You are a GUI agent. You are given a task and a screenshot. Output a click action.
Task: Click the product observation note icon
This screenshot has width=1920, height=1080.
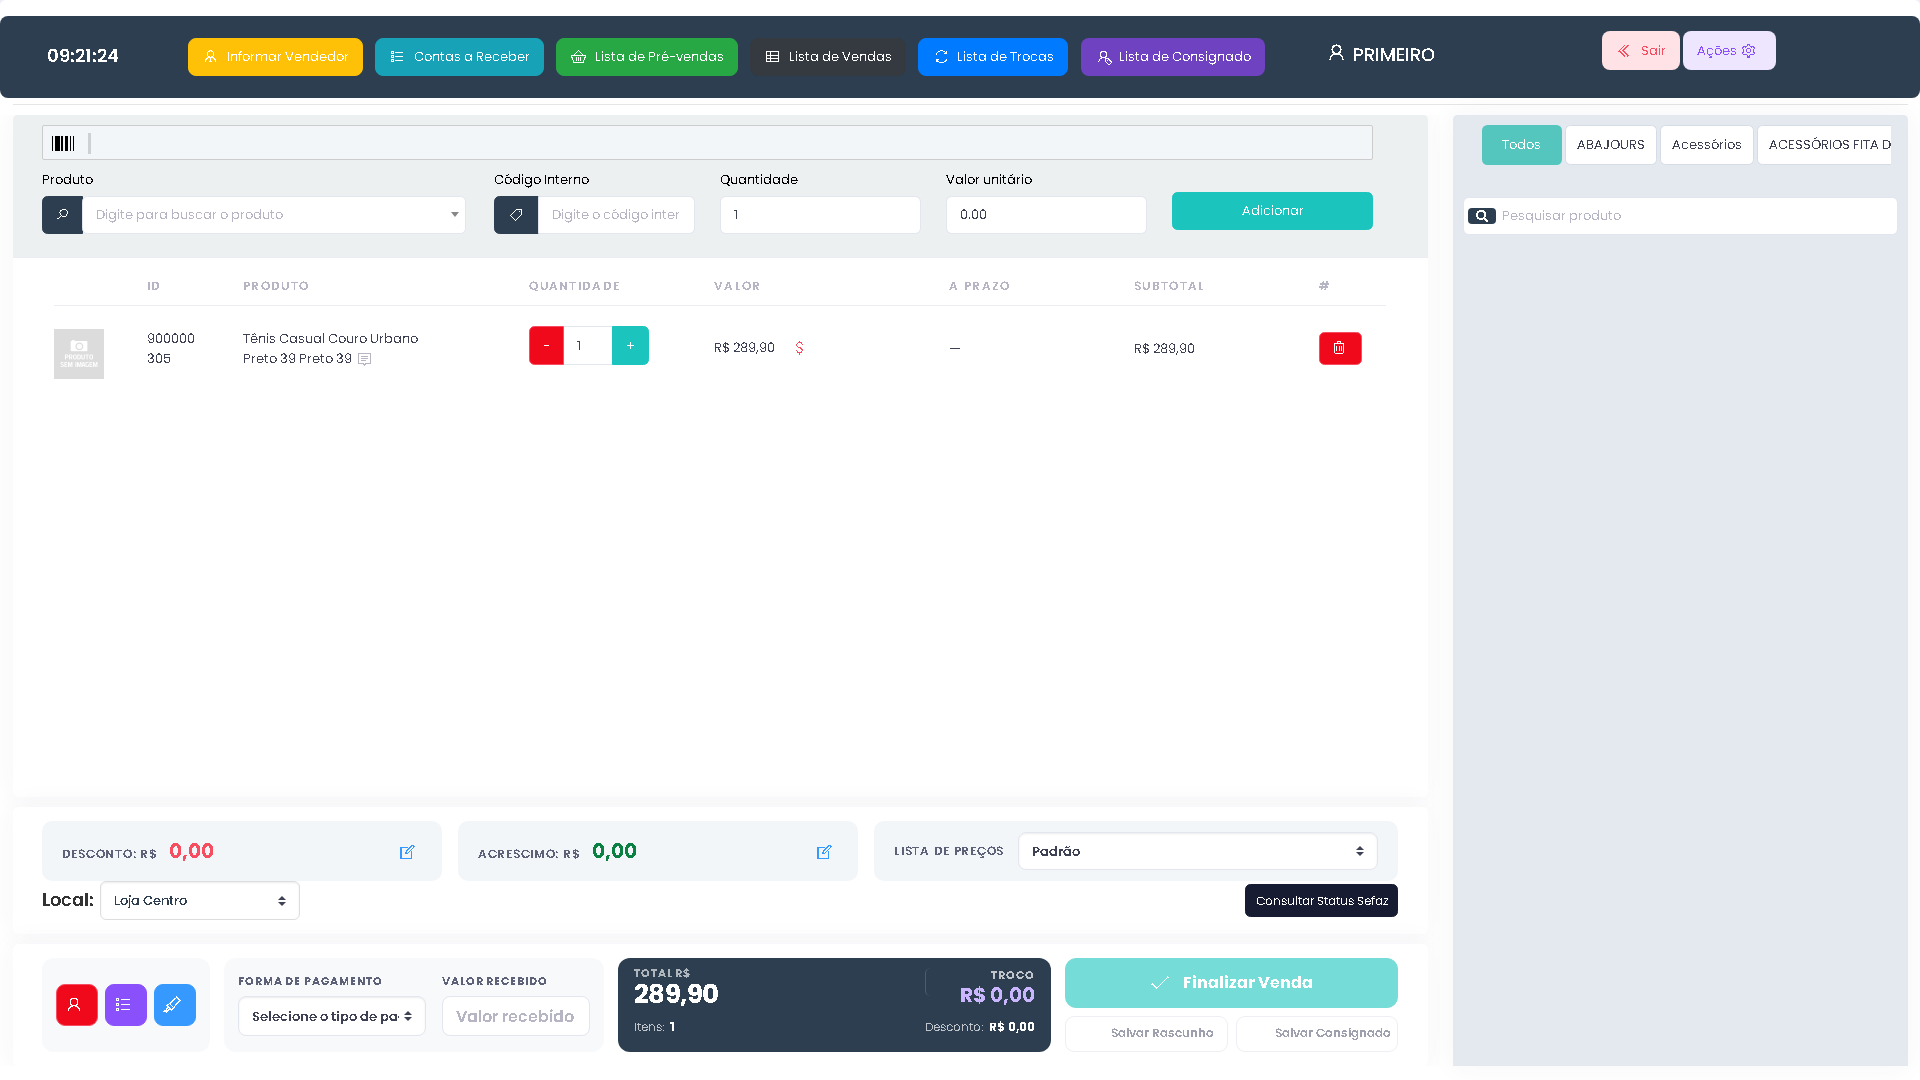click(x=365, y=359)
